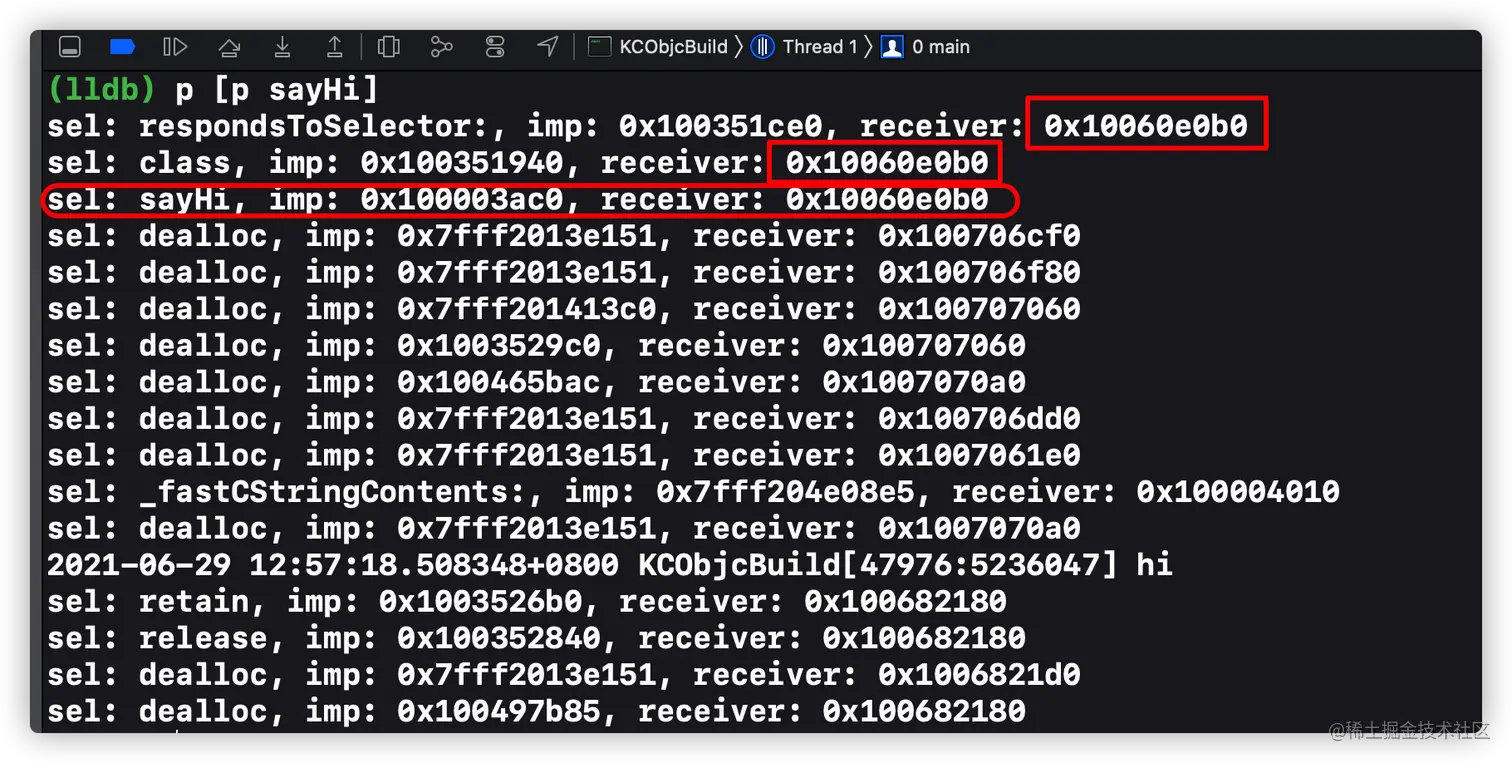Viewport: 1512px width, 763px height.
Task: Click the Thread 1 icon
Action: [763, 46]
